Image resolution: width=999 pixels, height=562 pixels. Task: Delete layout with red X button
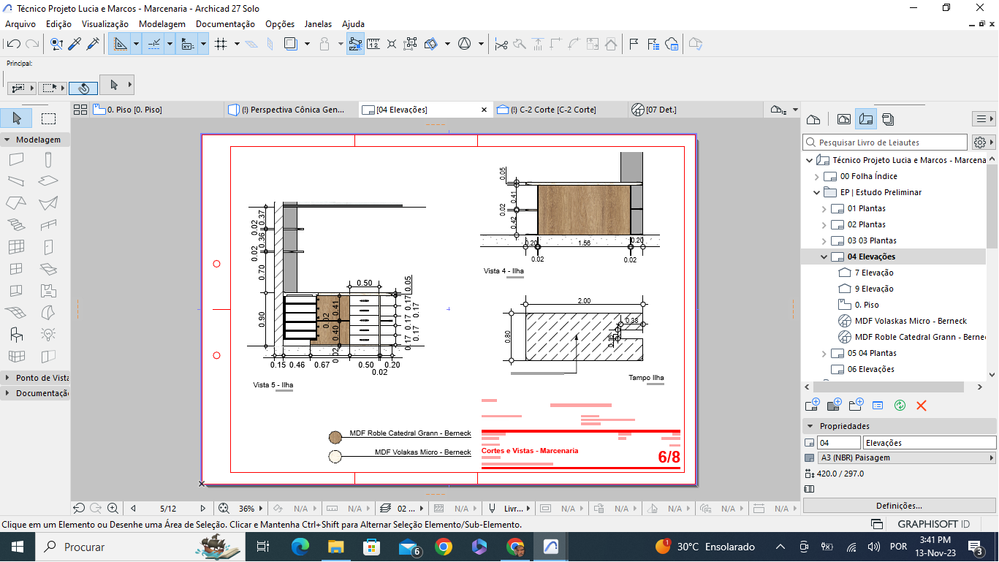(x=921, y=406)
